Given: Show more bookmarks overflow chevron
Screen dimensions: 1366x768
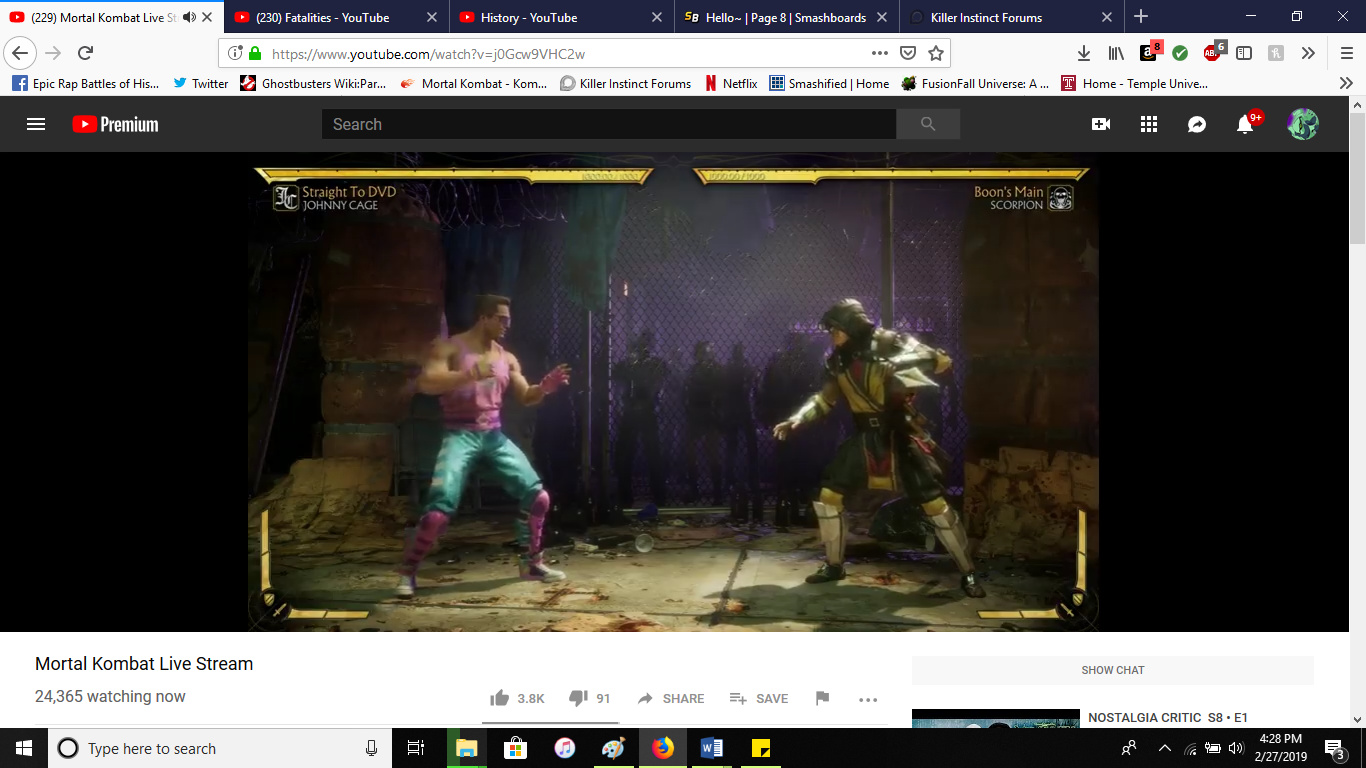Looking at the screenshot, I should point(1345,84).
